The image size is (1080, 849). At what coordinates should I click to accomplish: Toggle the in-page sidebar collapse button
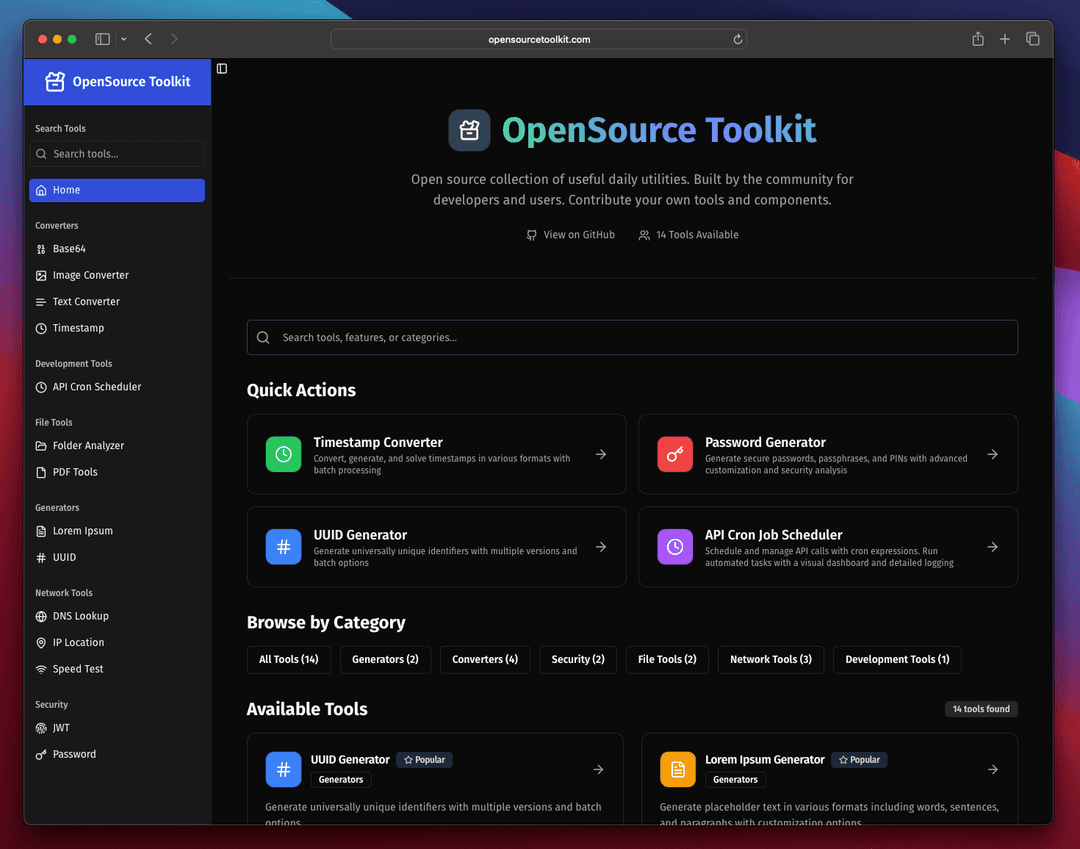pos(222,68)
